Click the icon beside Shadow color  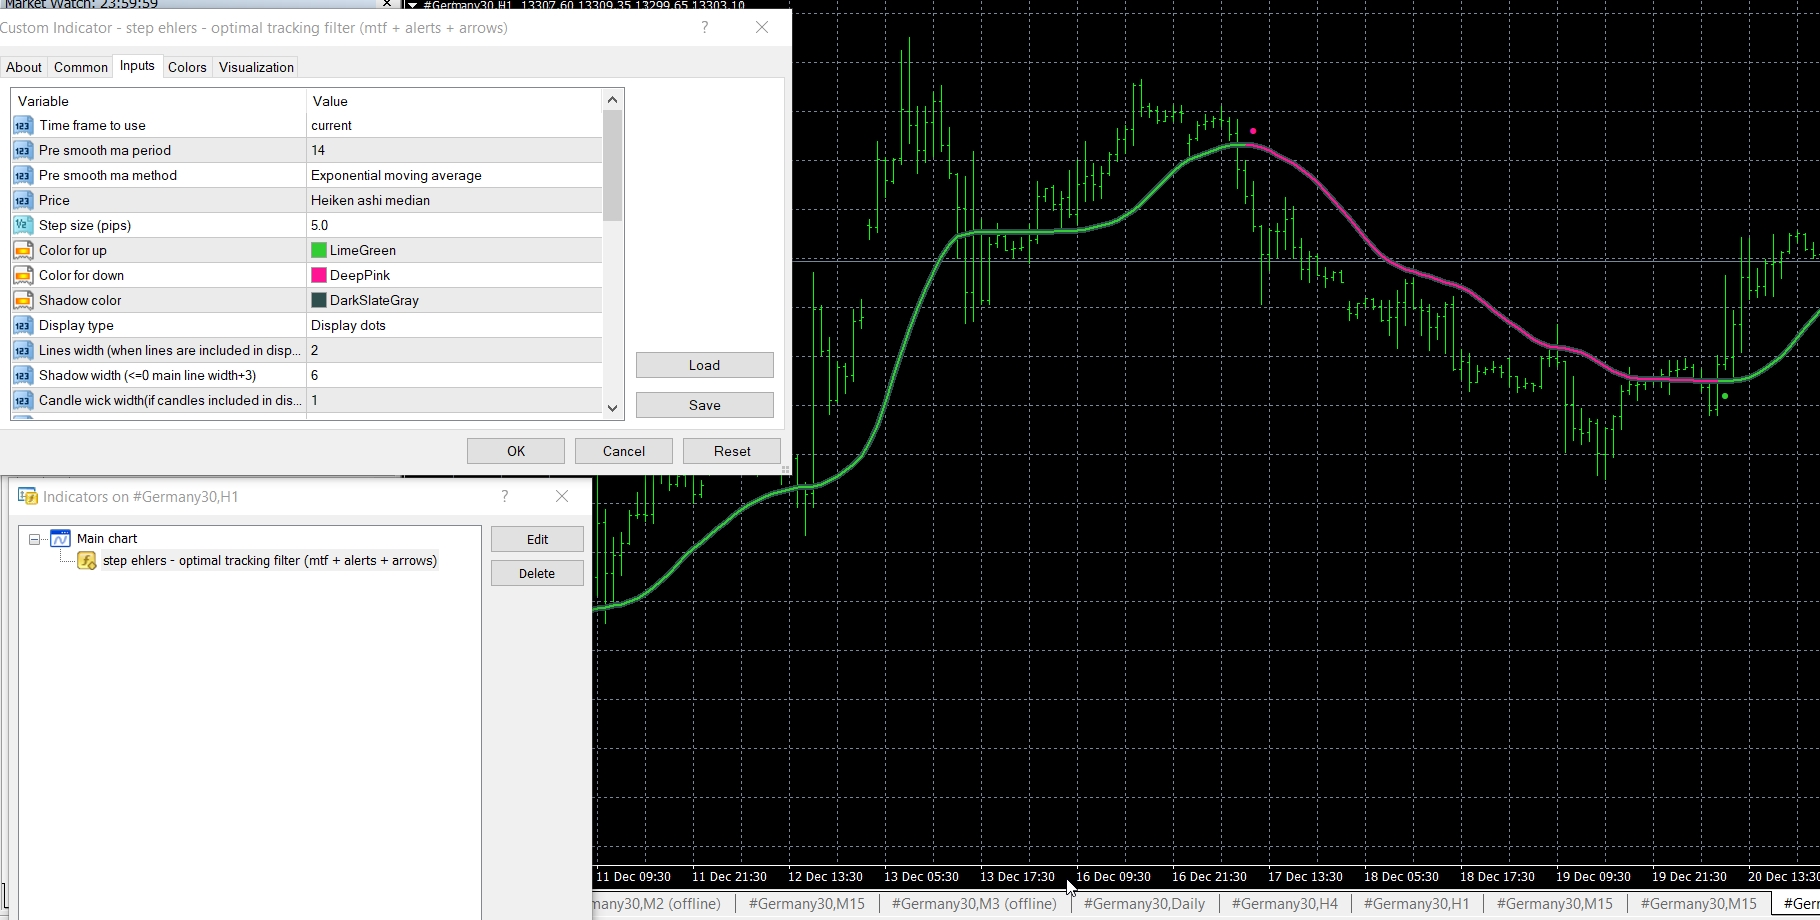23,301
